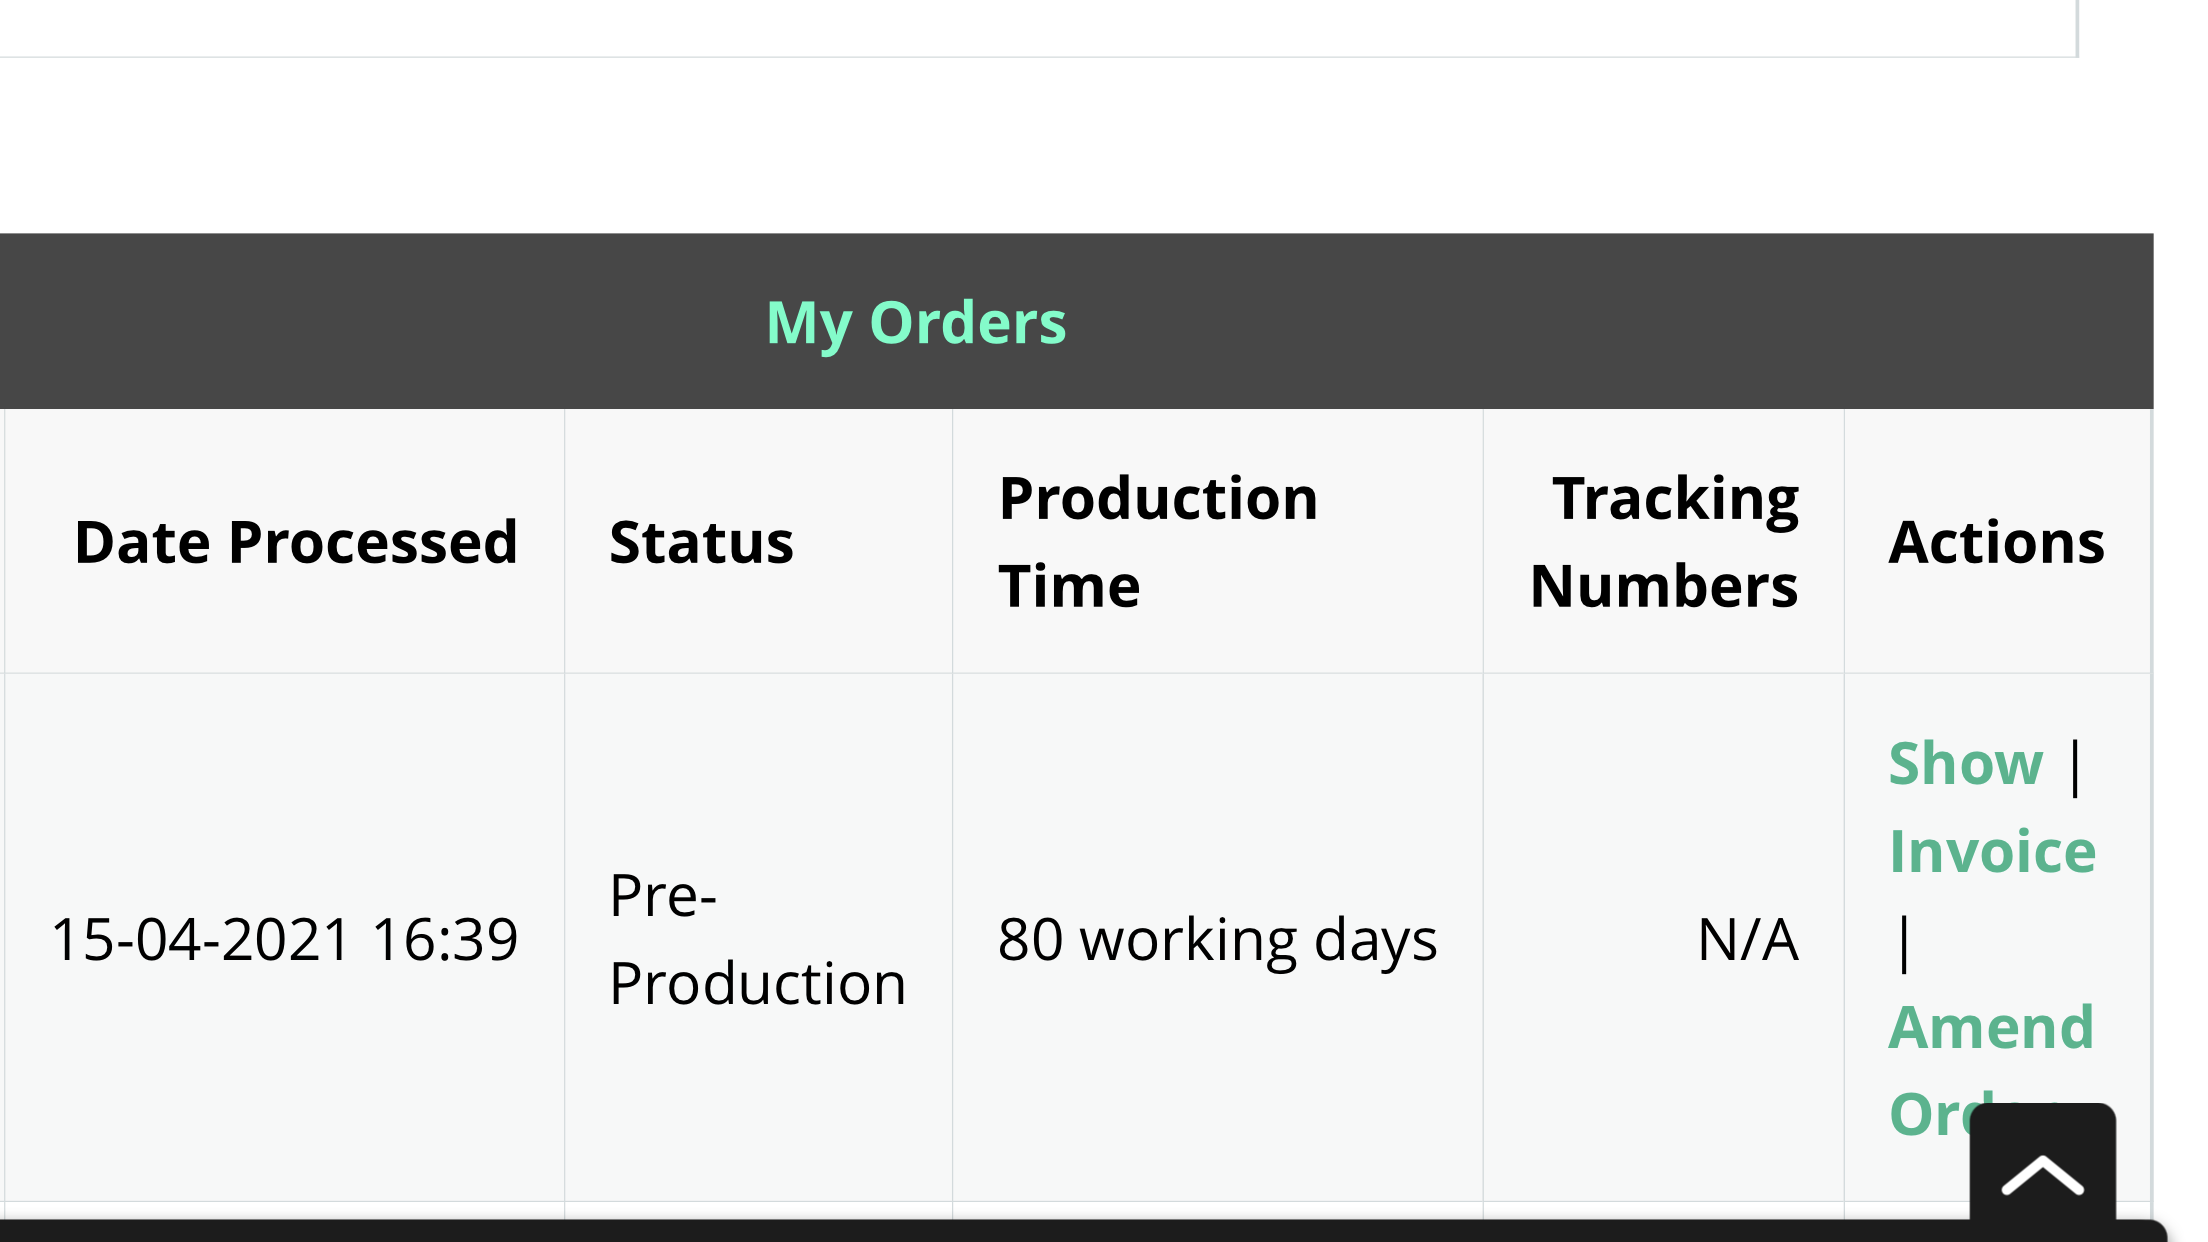The width and height of the screenshot is (2208, 1242).
Task: Click the pipe separator below Invoice
Action: 1904,942
